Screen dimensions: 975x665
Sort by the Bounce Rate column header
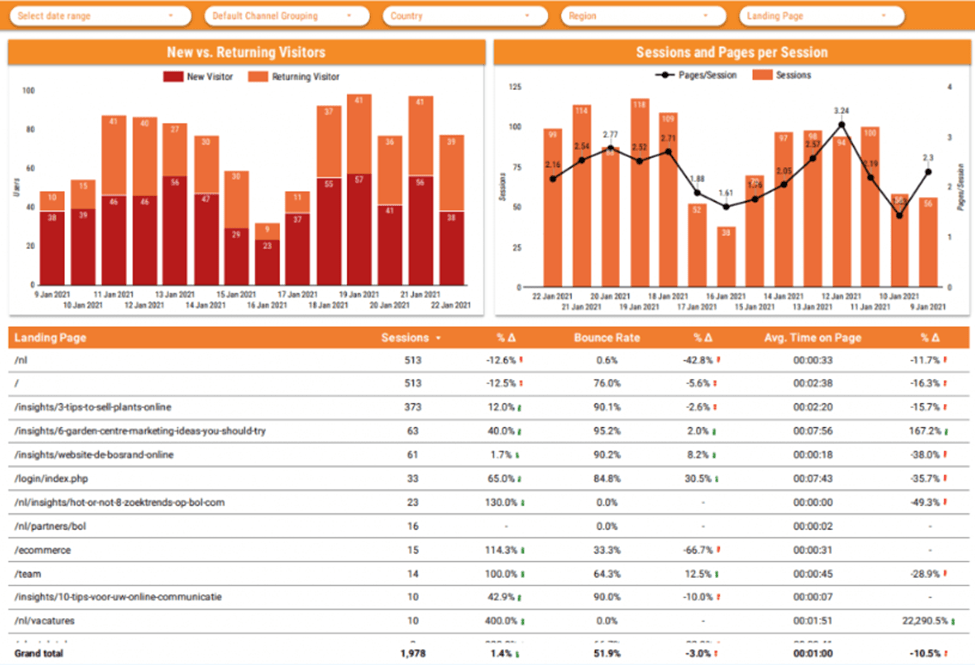click(606, 338)
